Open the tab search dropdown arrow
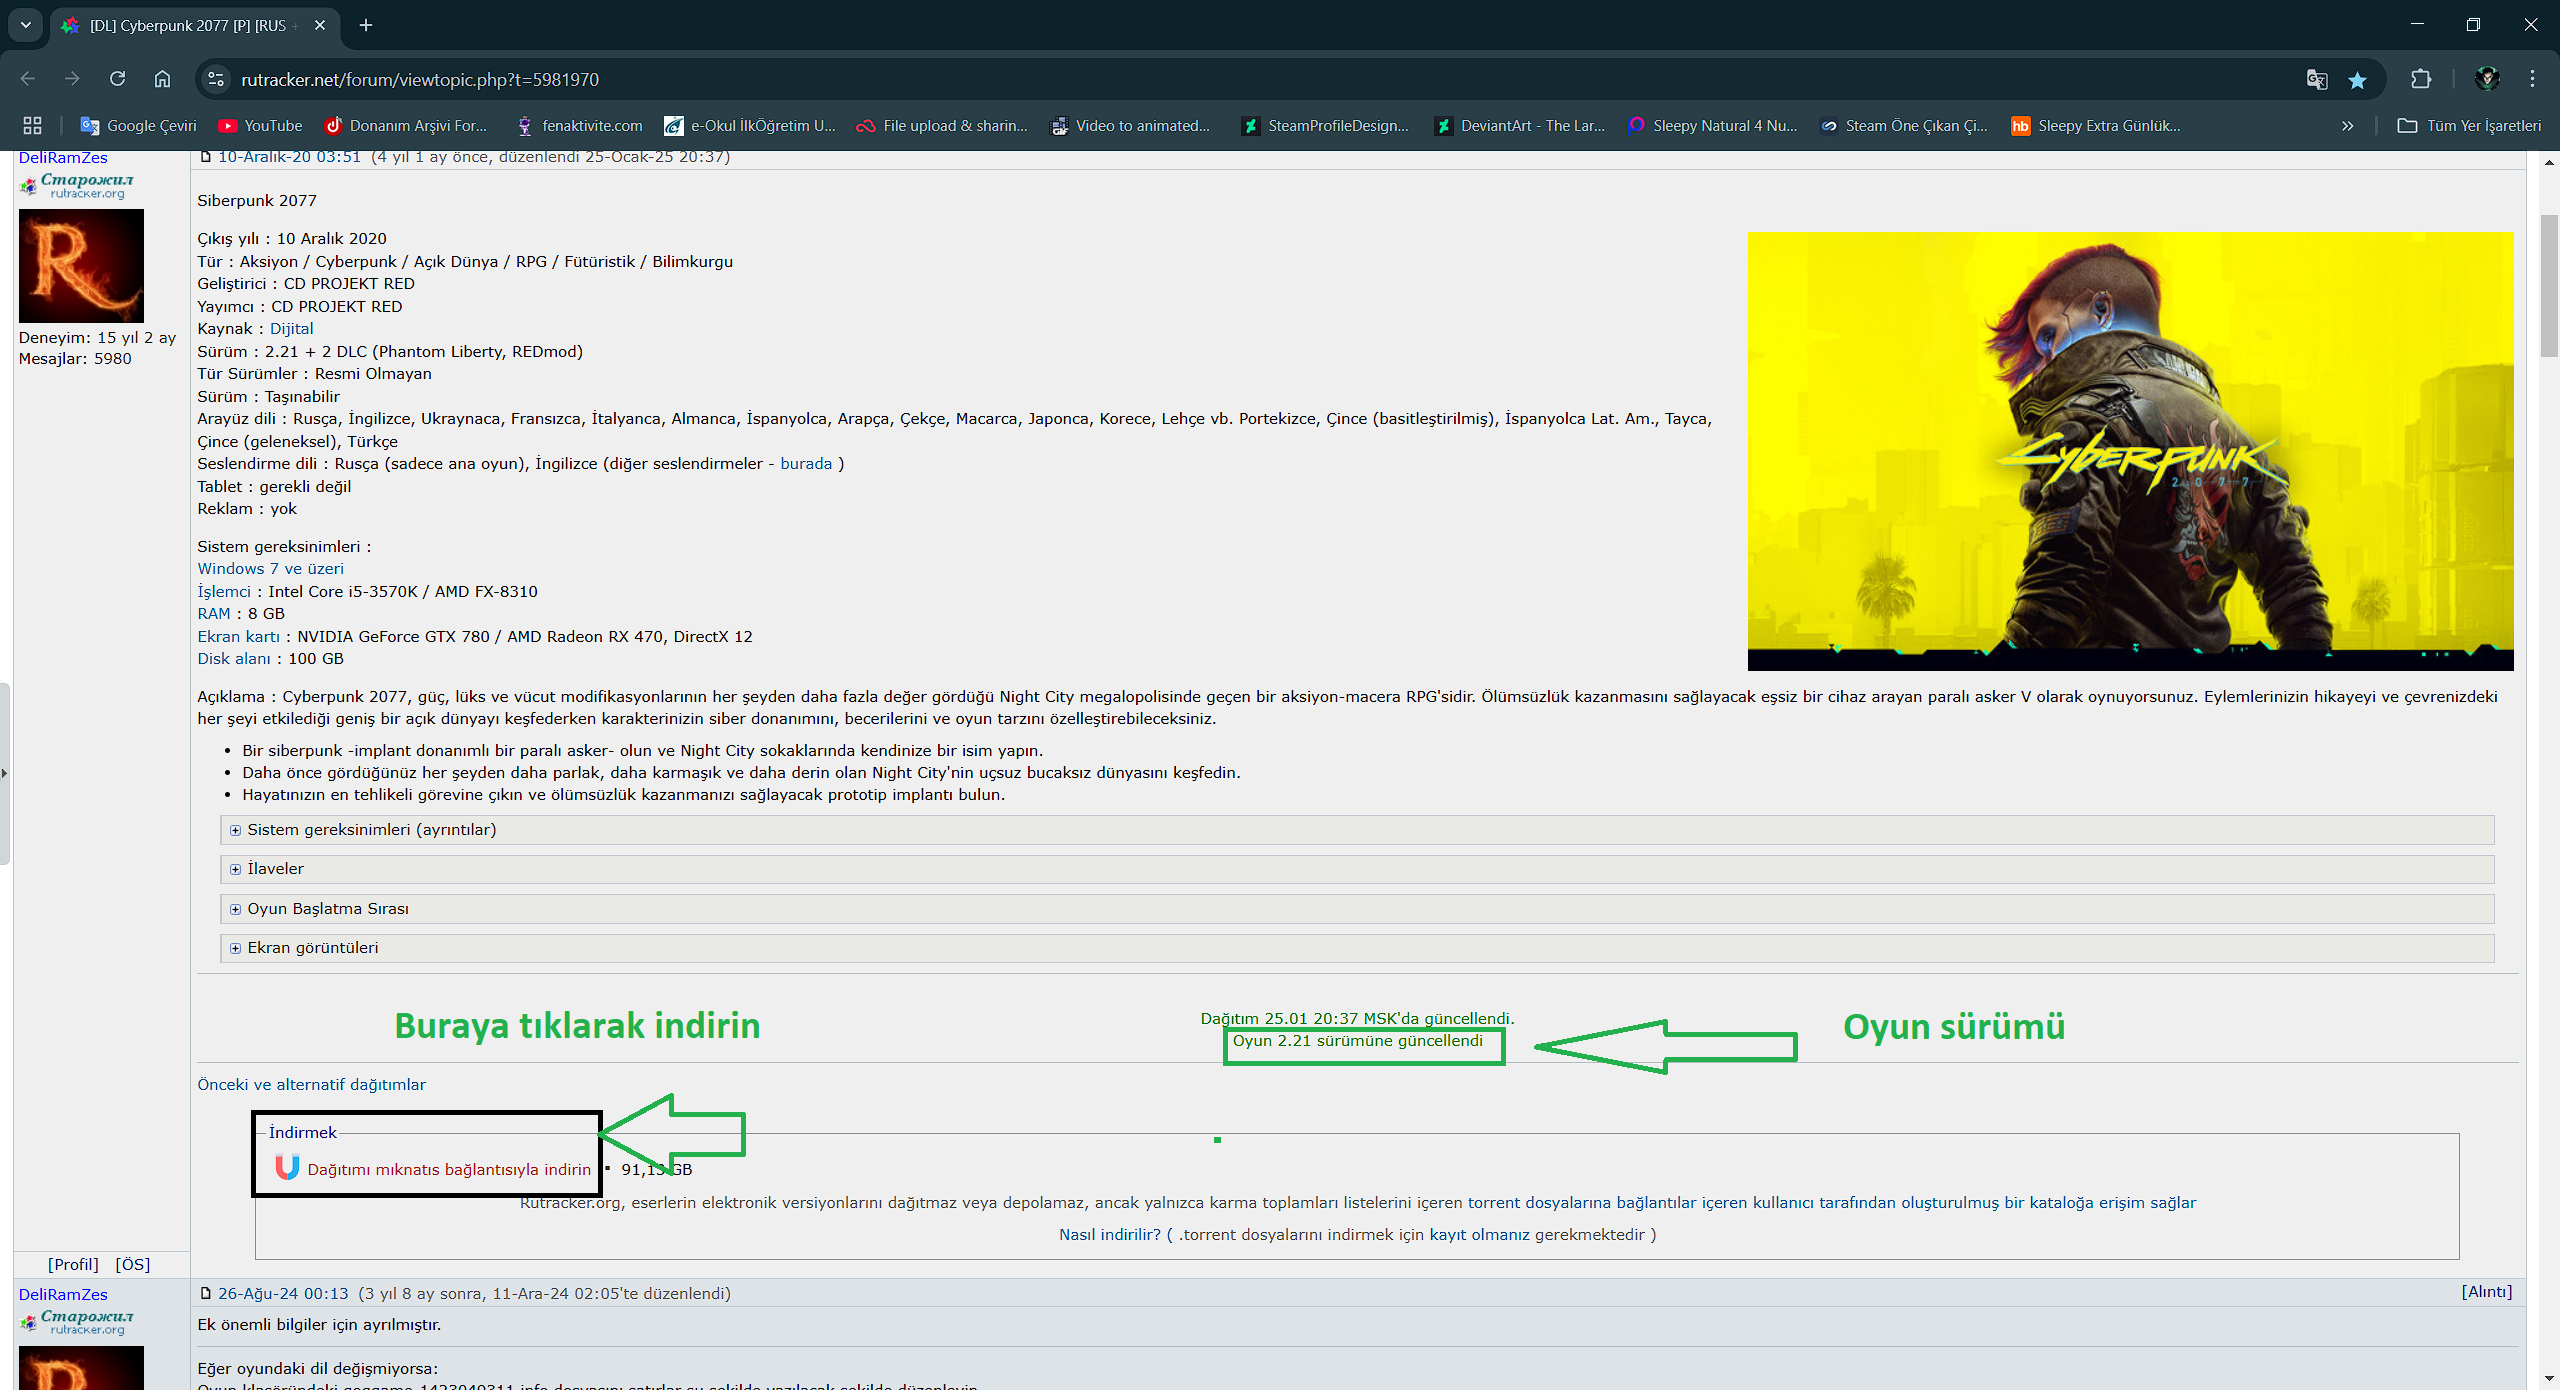This screenshot has width=2560, height=1390. 26,25
